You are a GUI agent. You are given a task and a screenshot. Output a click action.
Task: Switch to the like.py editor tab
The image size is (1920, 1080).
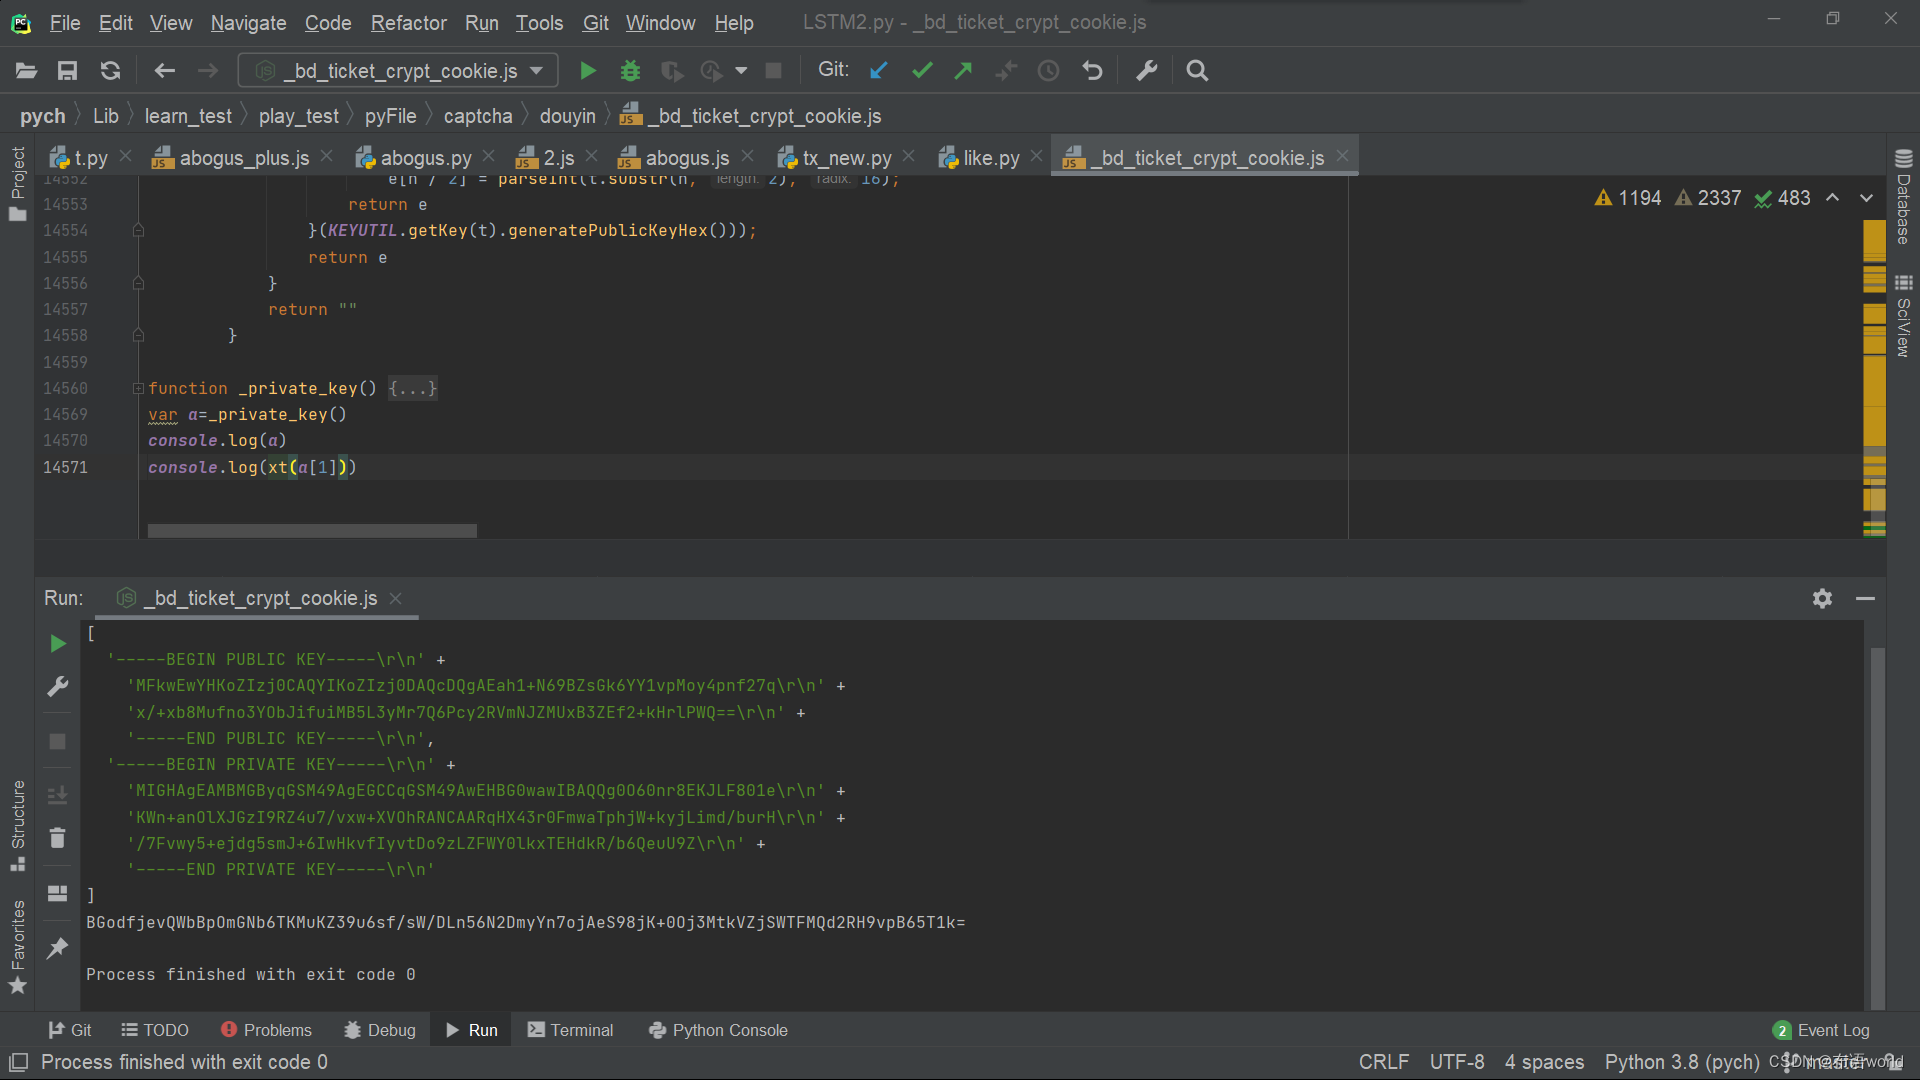(990, 157)
